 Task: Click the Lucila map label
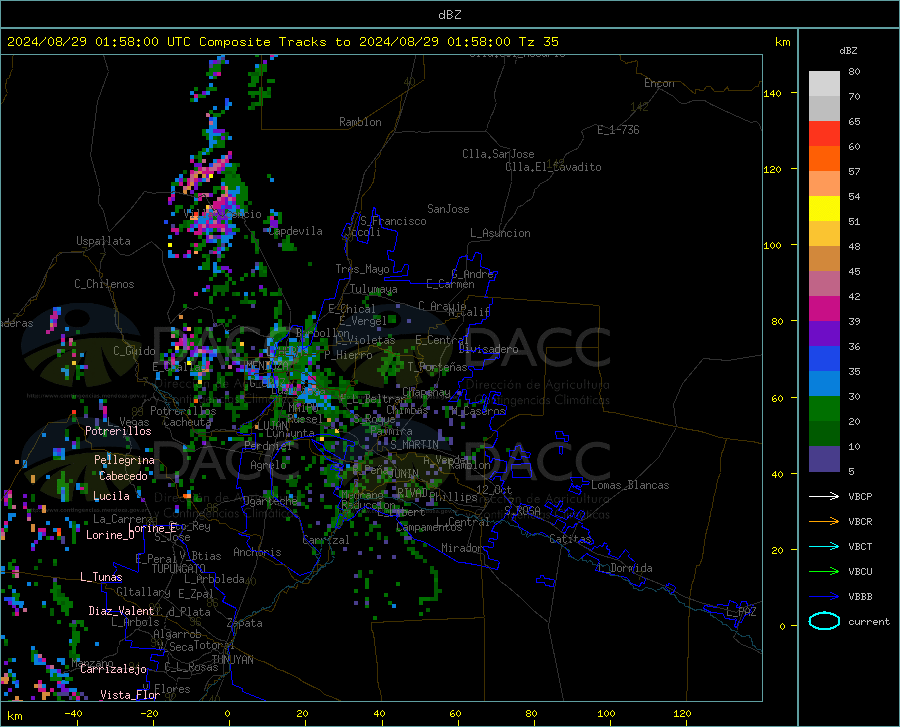pyautogui.click(x=111, y=496)
